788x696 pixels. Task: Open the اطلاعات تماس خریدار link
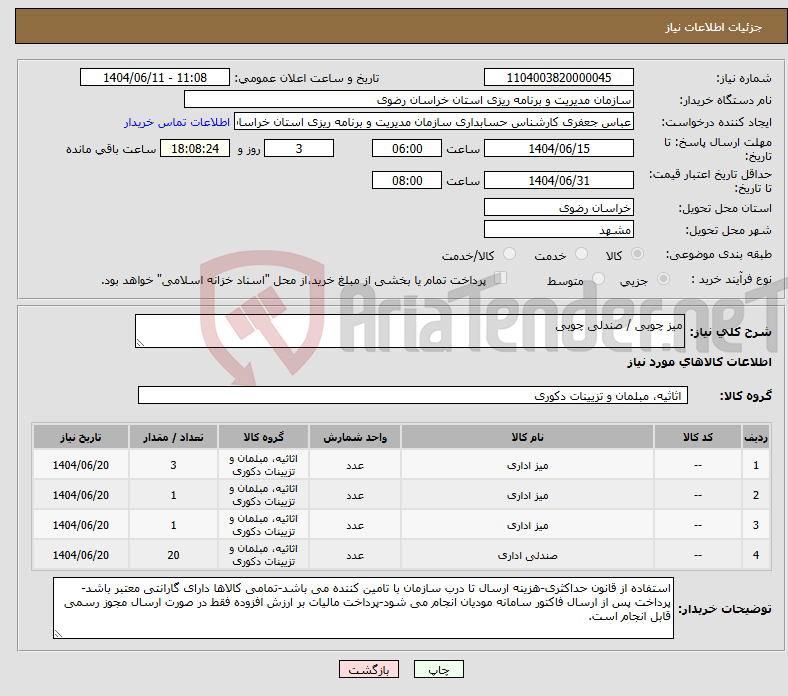[177, 122]
